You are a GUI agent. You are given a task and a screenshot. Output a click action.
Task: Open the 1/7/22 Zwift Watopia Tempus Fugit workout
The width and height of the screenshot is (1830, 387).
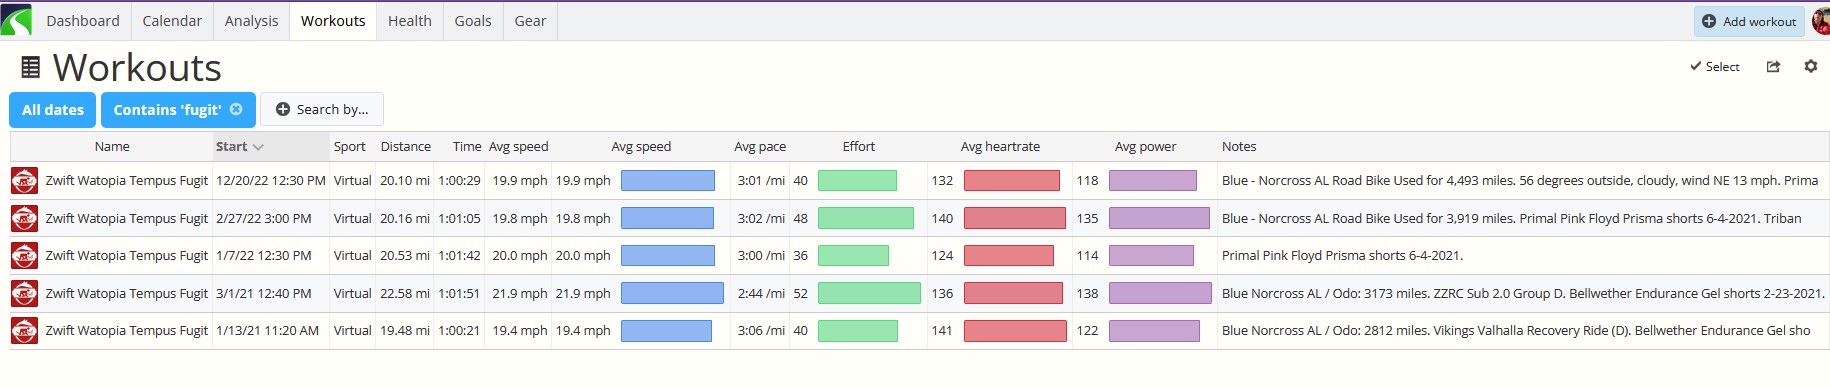click(x=127, y=255)
